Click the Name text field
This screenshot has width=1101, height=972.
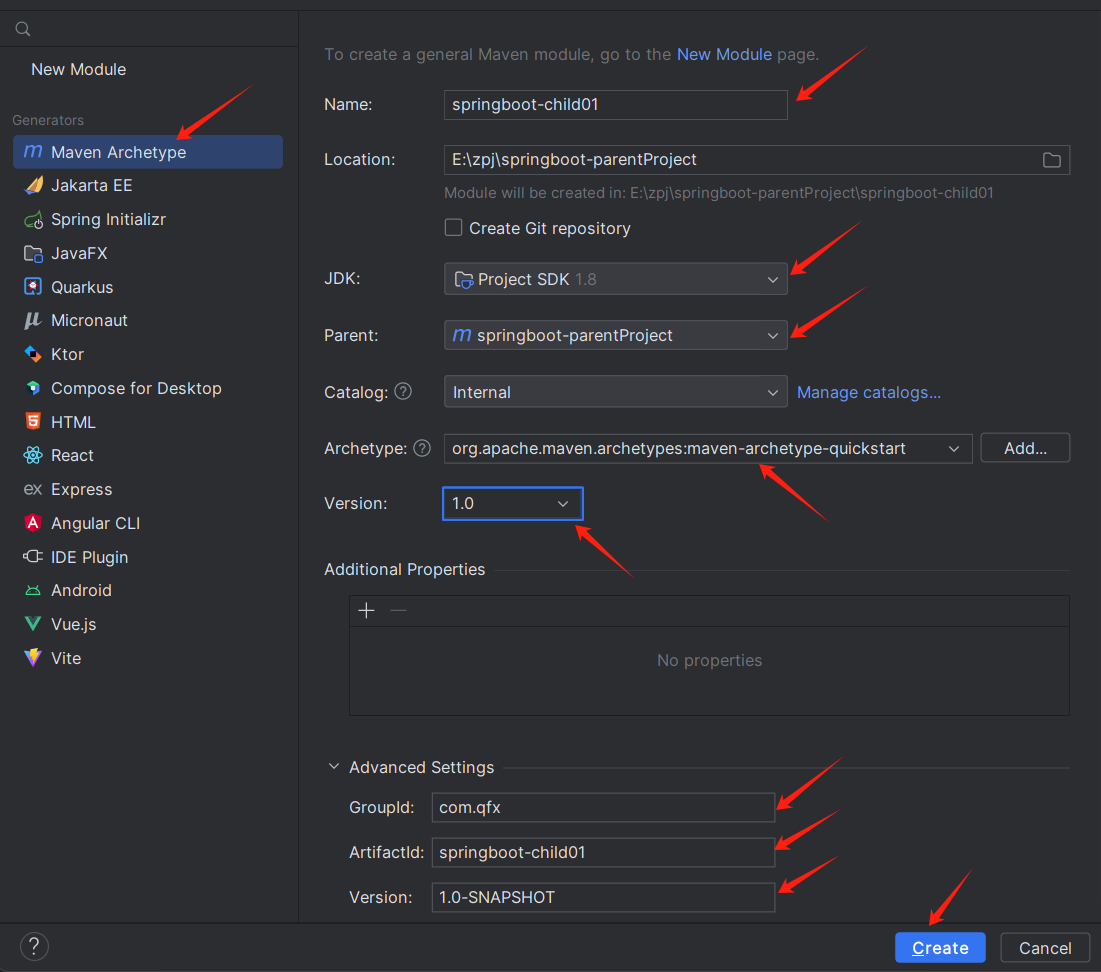(x=615, y=105)
